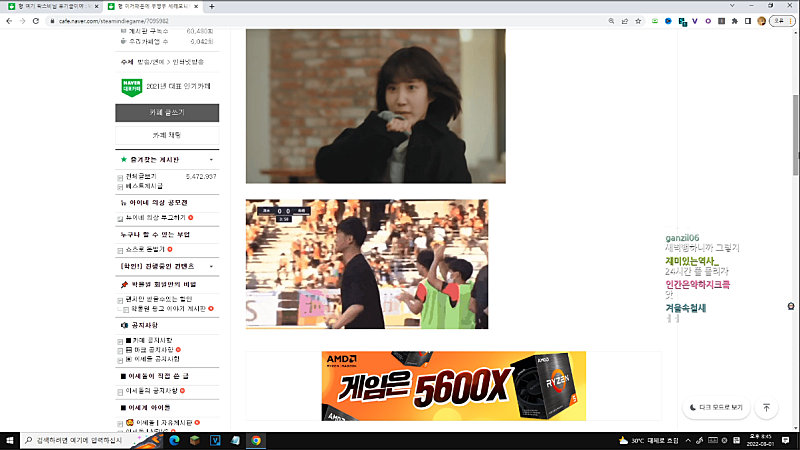Click chat username 재미있는역사_

pos(692,261)
